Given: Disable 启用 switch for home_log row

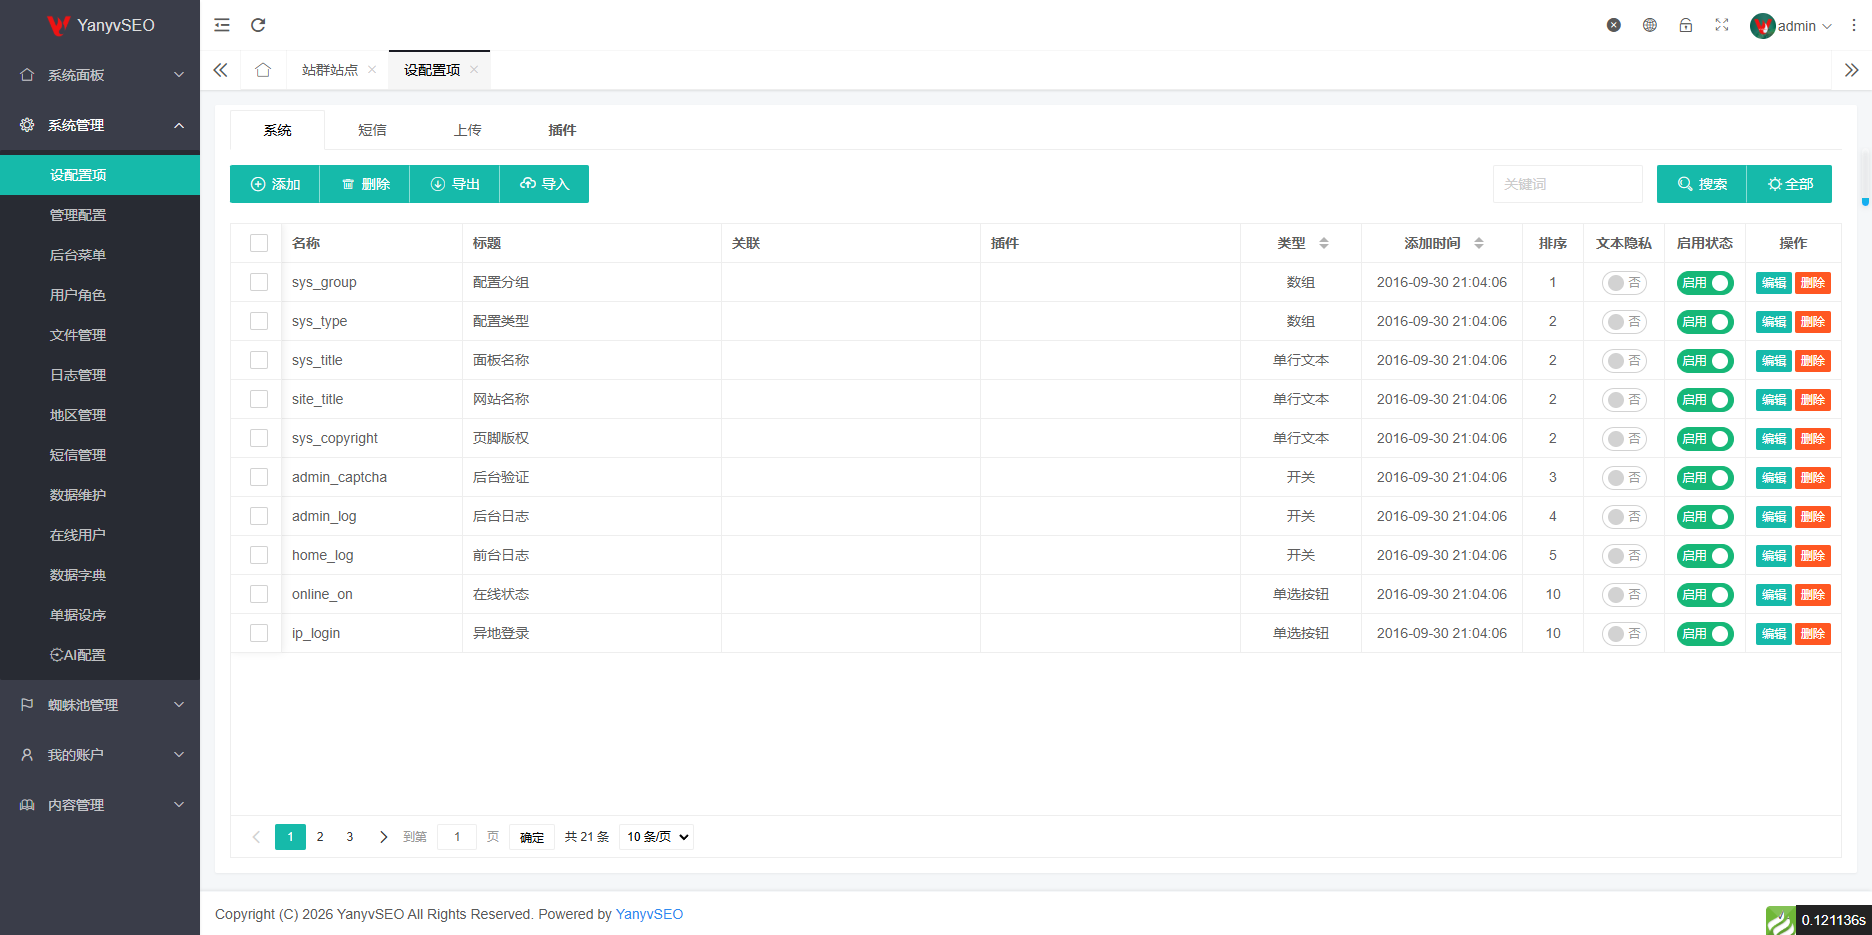Looking at the screenshot, I should point(1705,556).
